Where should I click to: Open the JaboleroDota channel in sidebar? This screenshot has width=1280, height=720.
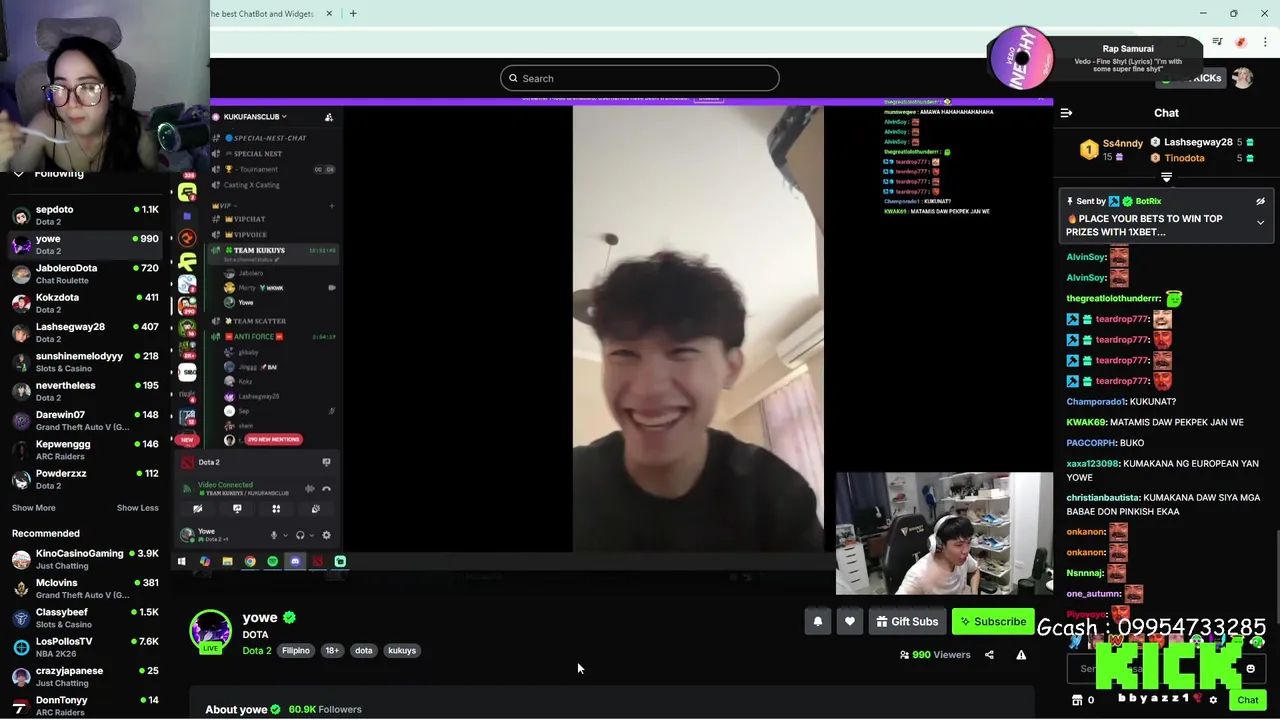coord(85,274)
